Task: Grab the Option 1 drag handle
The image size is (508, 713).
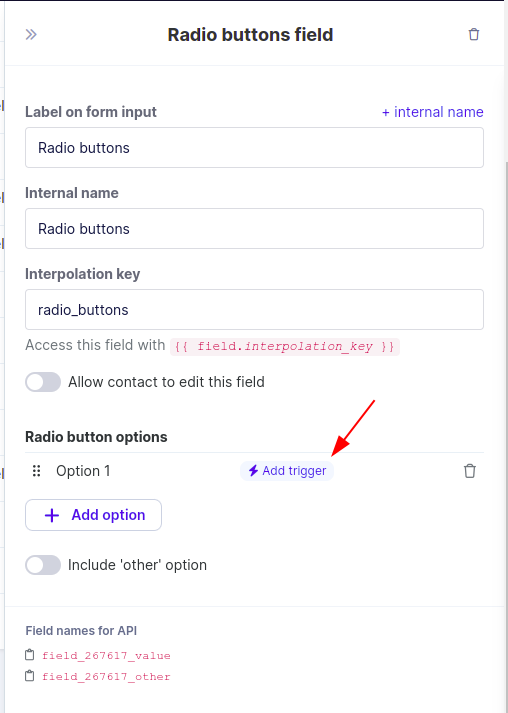Action: coord(36,471)
